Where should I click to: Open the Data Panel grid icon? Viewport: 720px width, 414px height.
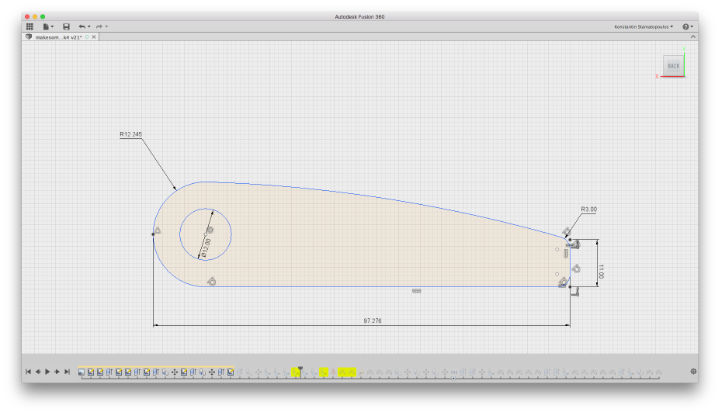click(x=29, y=27)
